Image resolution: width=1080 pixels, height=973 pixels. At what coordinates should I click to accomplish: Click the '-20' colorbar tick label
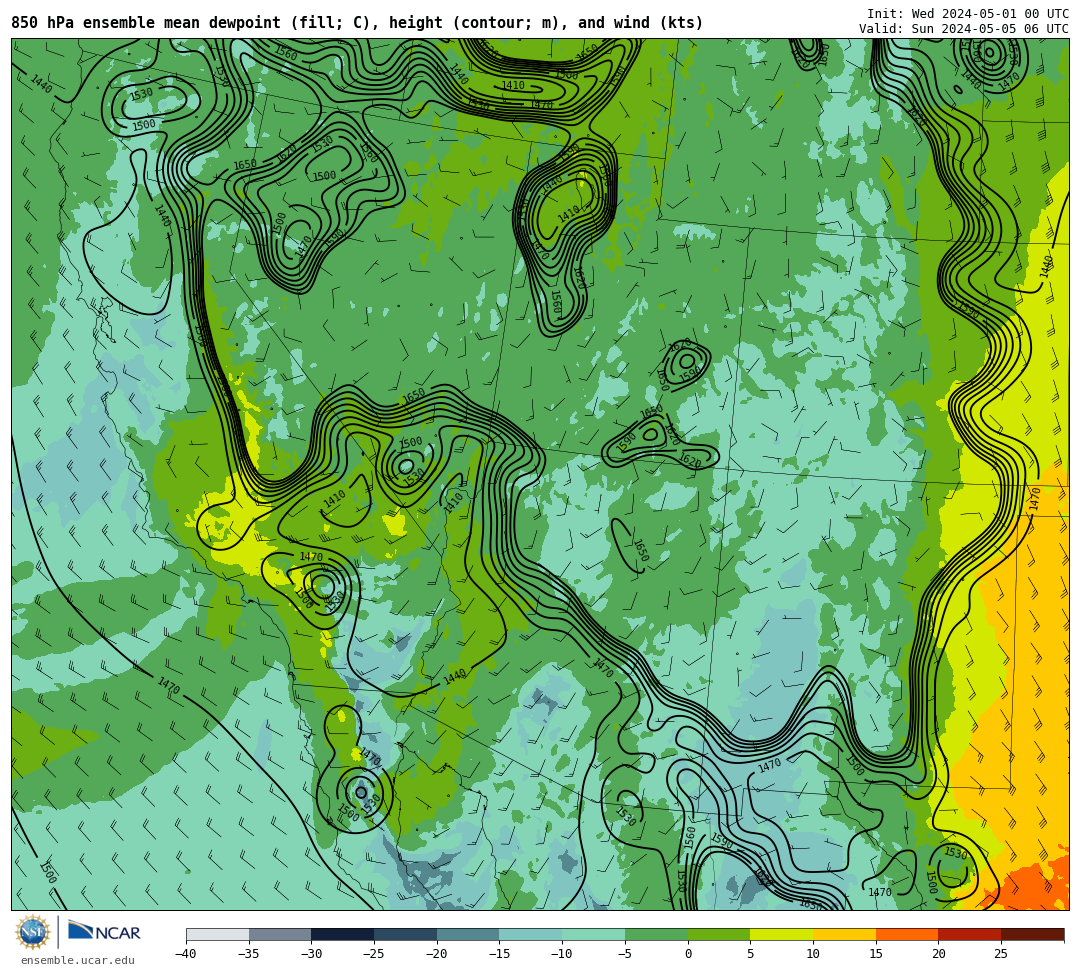coord(437,954)
